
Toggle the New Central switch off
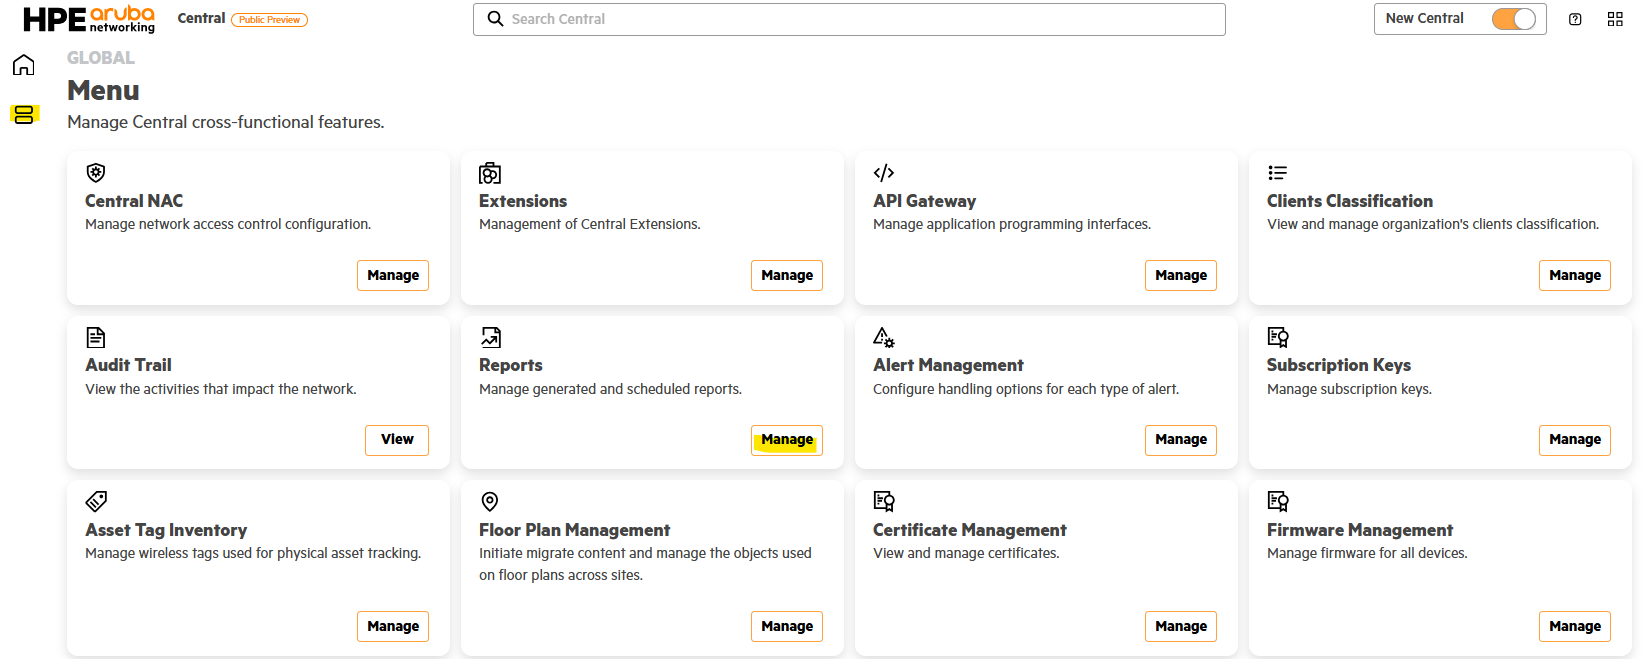1514,19
